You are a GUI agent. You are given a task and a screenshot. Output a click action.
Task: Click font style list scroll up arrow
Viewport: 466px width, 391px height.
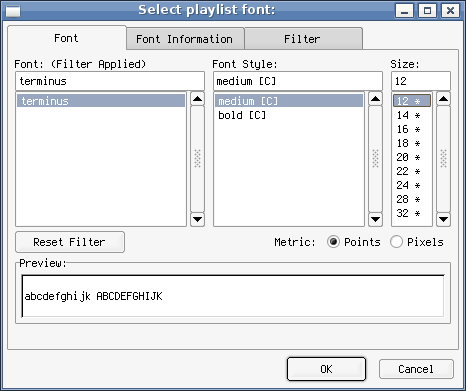(375, 99)
